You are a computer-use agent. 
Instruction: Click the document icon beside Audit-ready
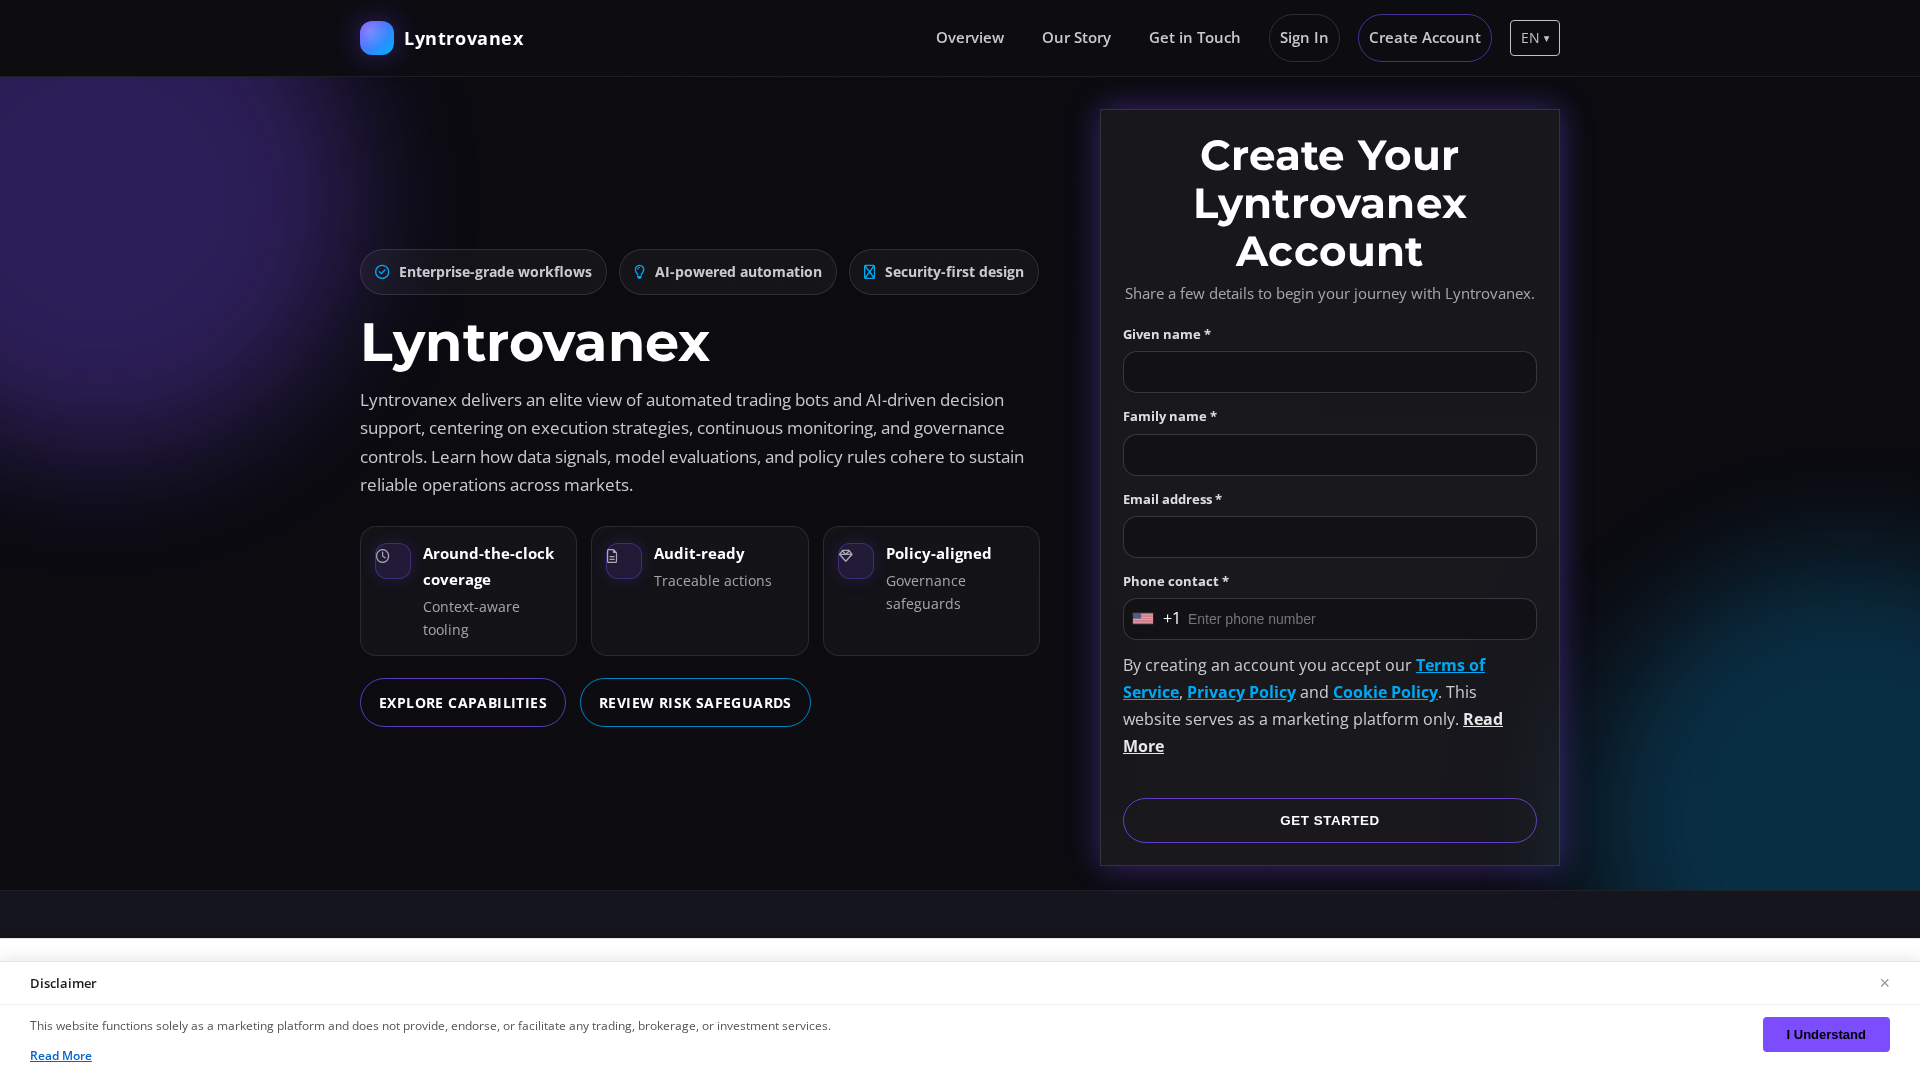pos(612,556)
